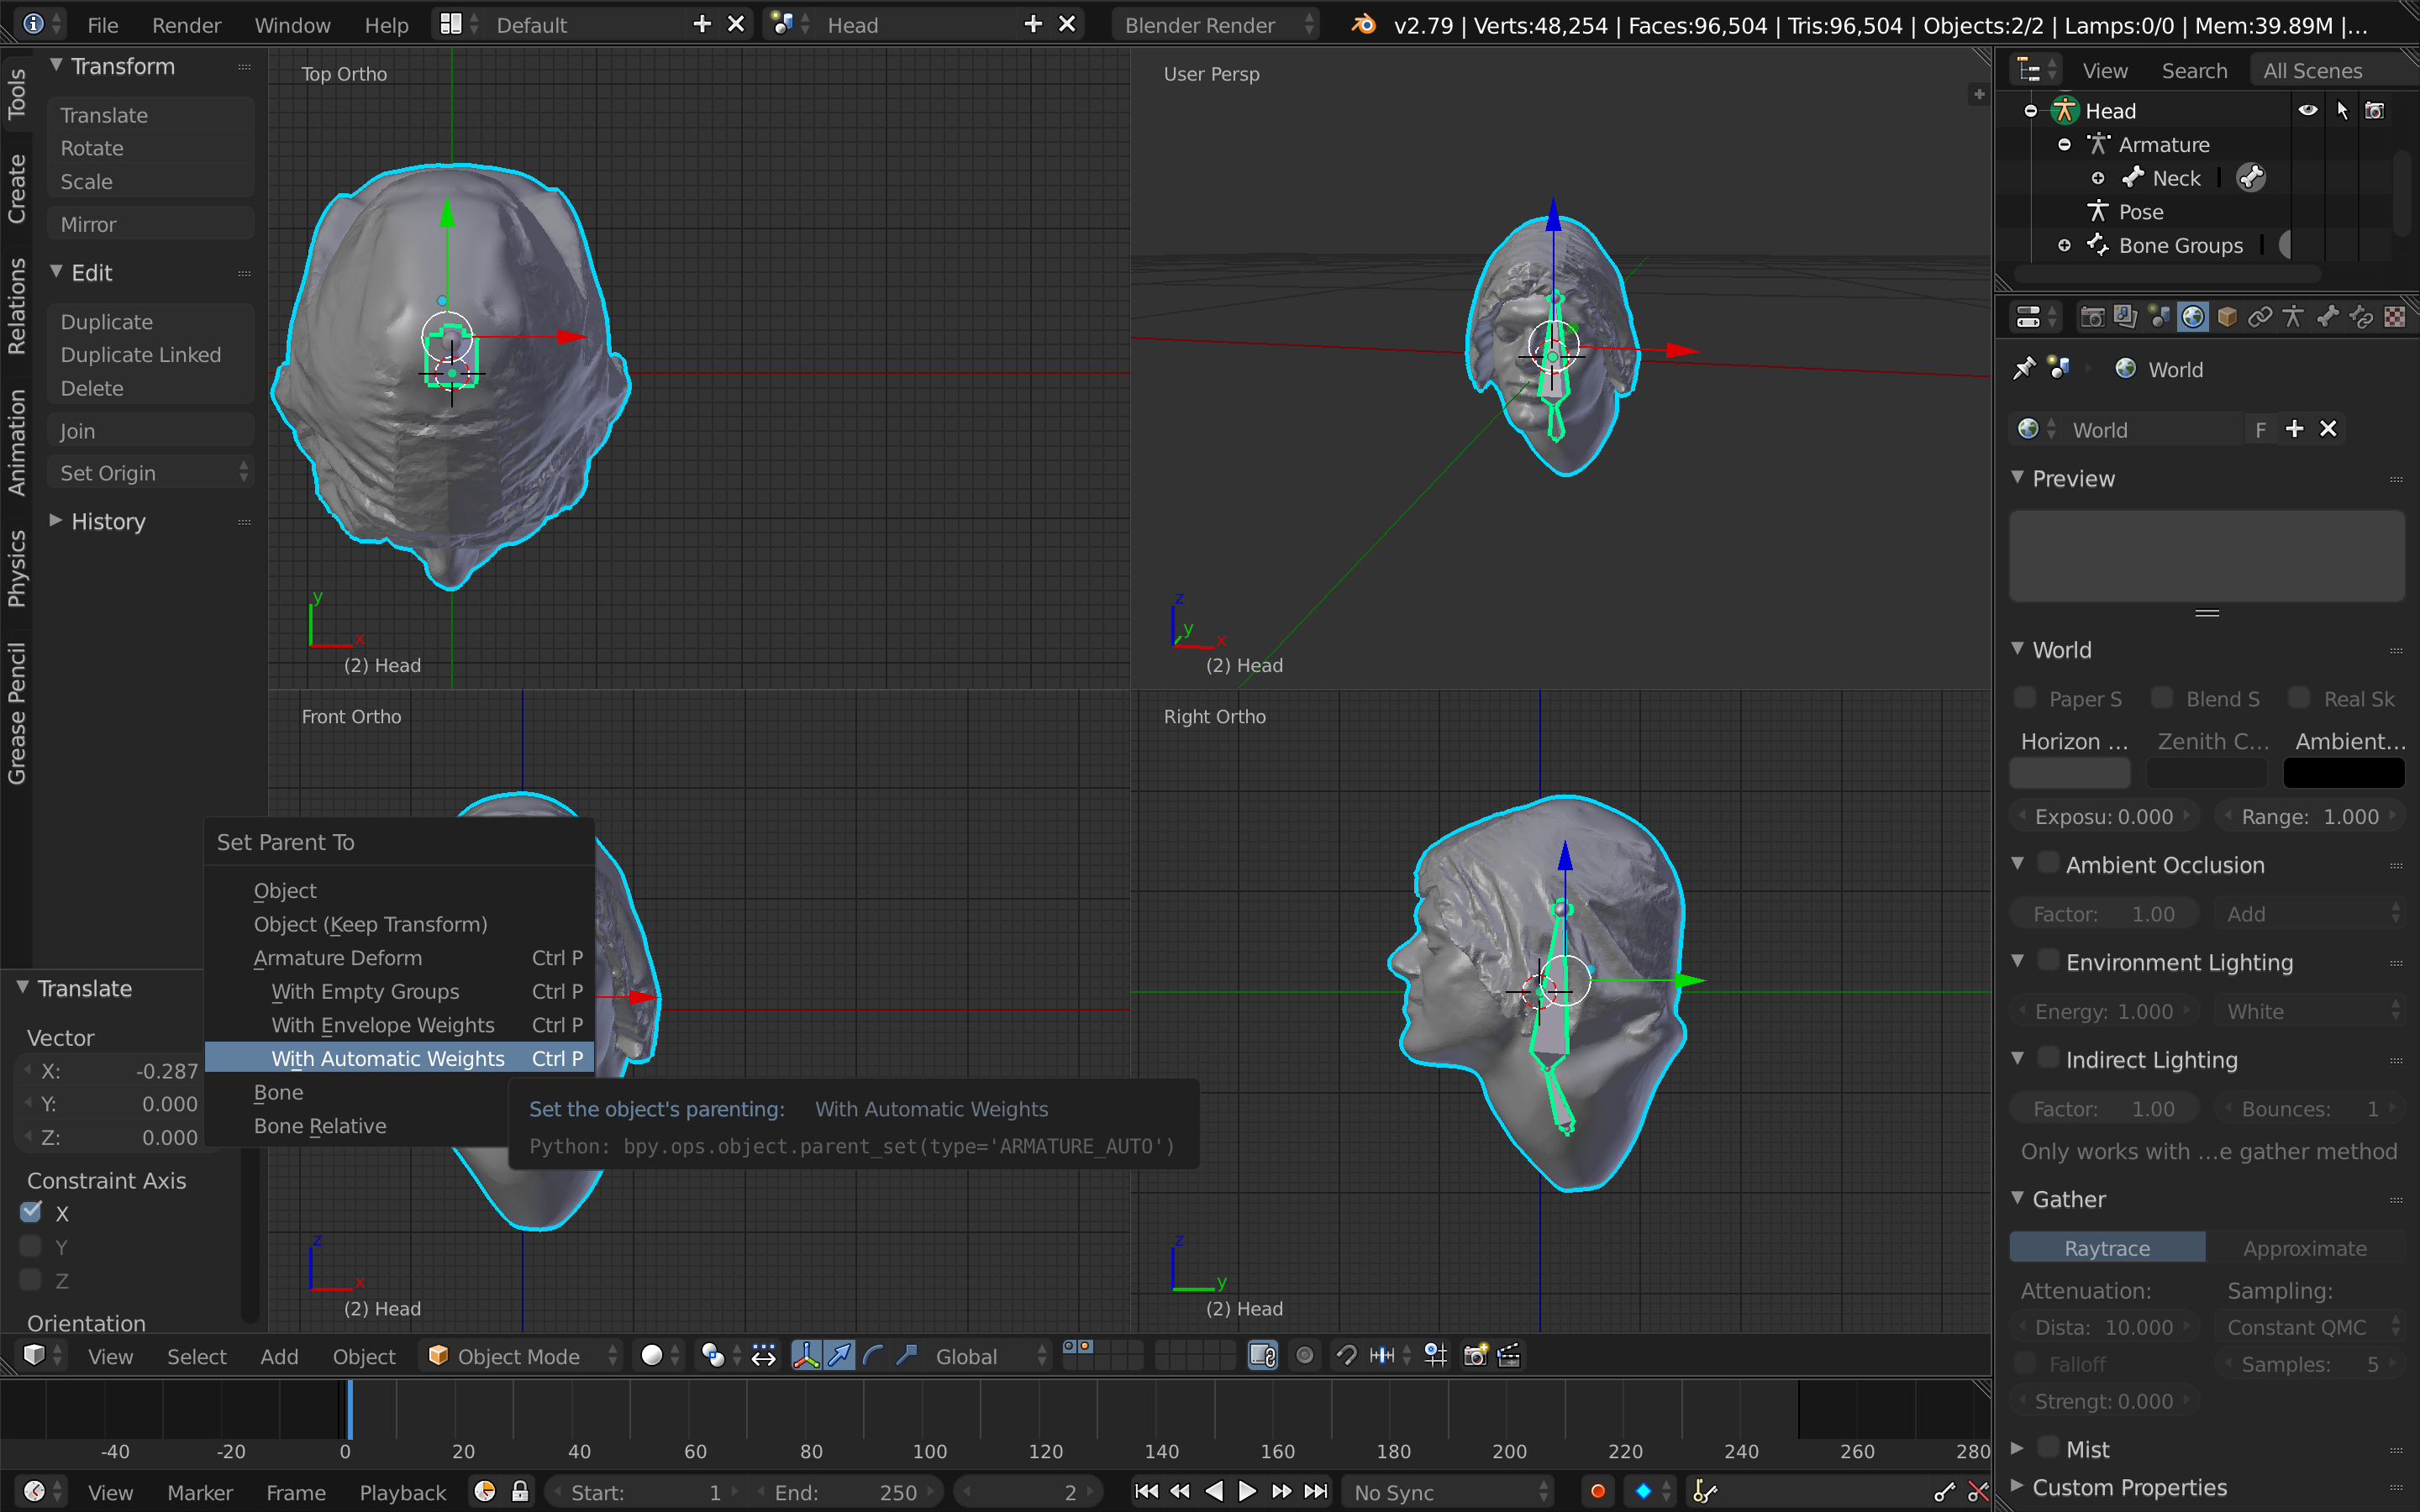Open the No Sync dropdown in timeline

pos(1449,1492)
